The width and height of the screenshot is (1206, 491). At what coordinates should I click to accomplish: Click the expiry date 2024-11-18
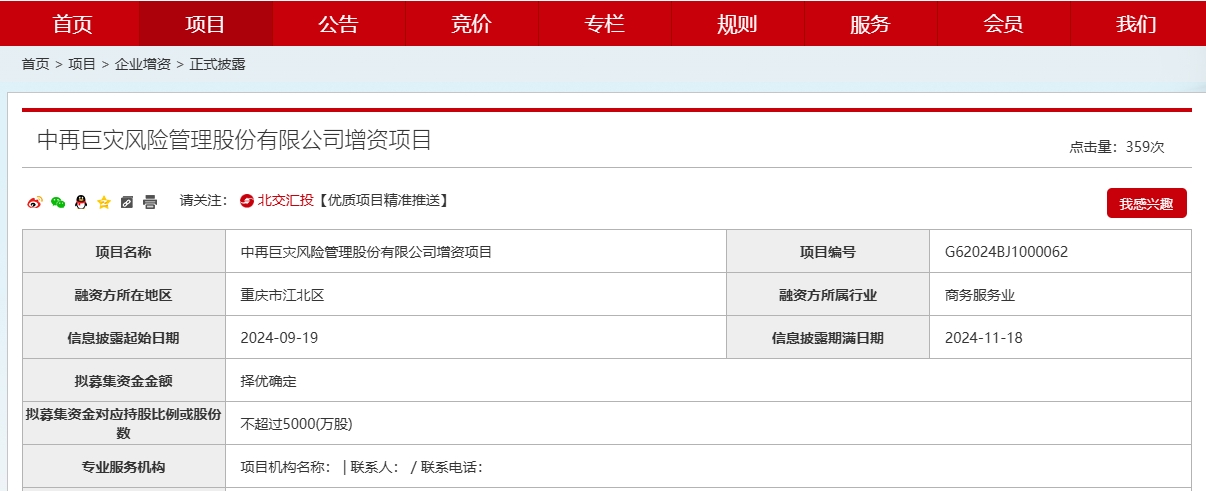click(983, 338)
